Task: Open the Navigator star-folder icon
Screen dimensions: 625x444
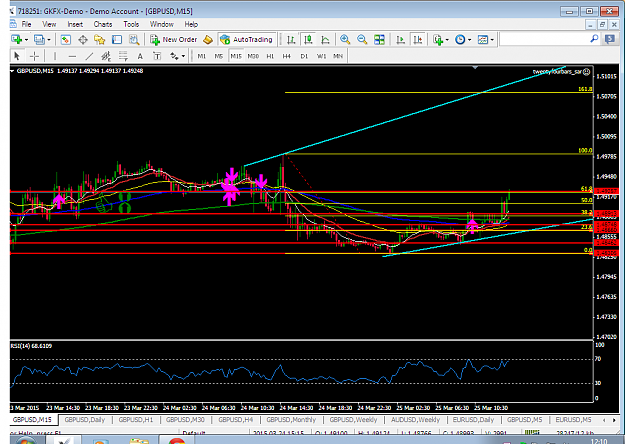Action: coord(99,39)
